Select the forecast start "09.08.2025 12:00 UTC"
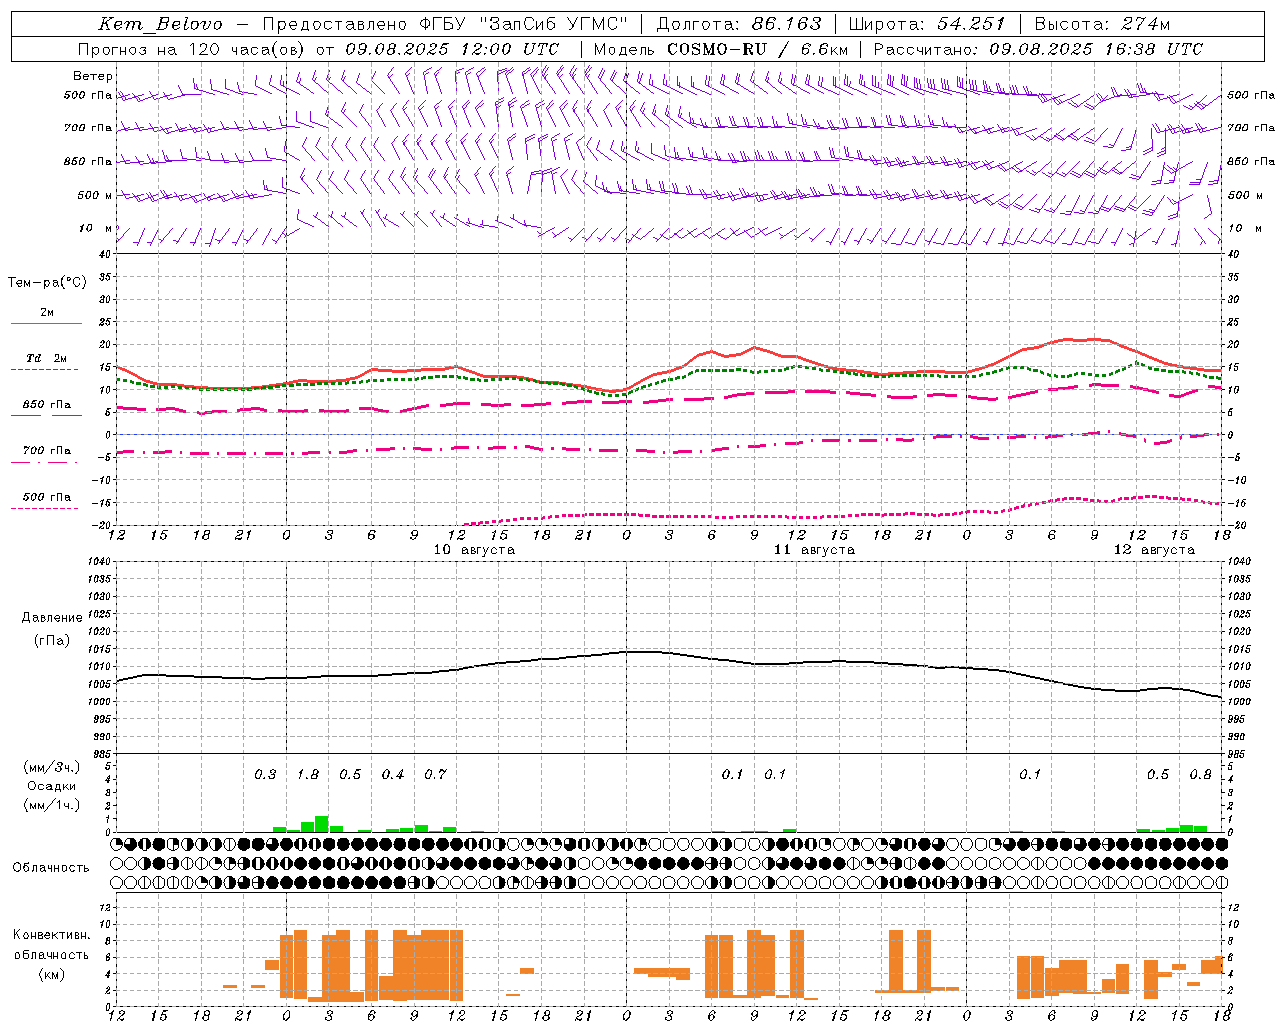This screenshot has width=1280, height=1024. pyautogui.click(x=452, y=49)
